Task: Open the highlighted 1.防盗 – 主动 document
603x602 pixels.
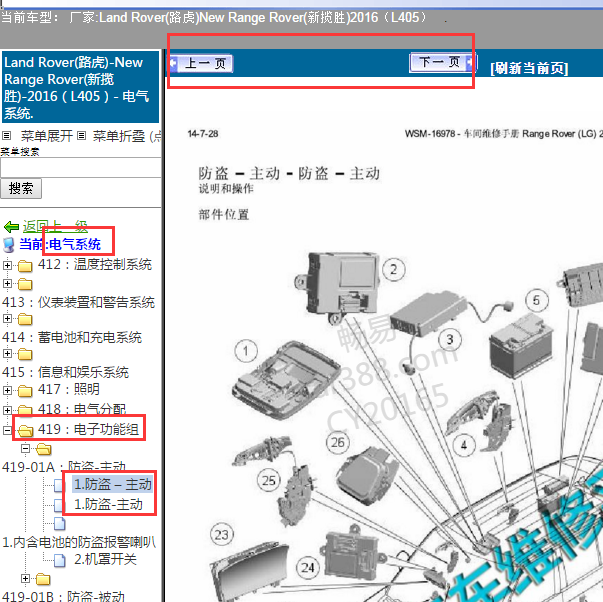Action: 113,484
